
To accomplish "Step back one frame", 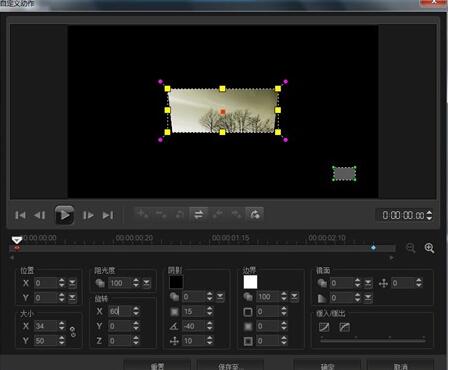I will tap(40, 215).
